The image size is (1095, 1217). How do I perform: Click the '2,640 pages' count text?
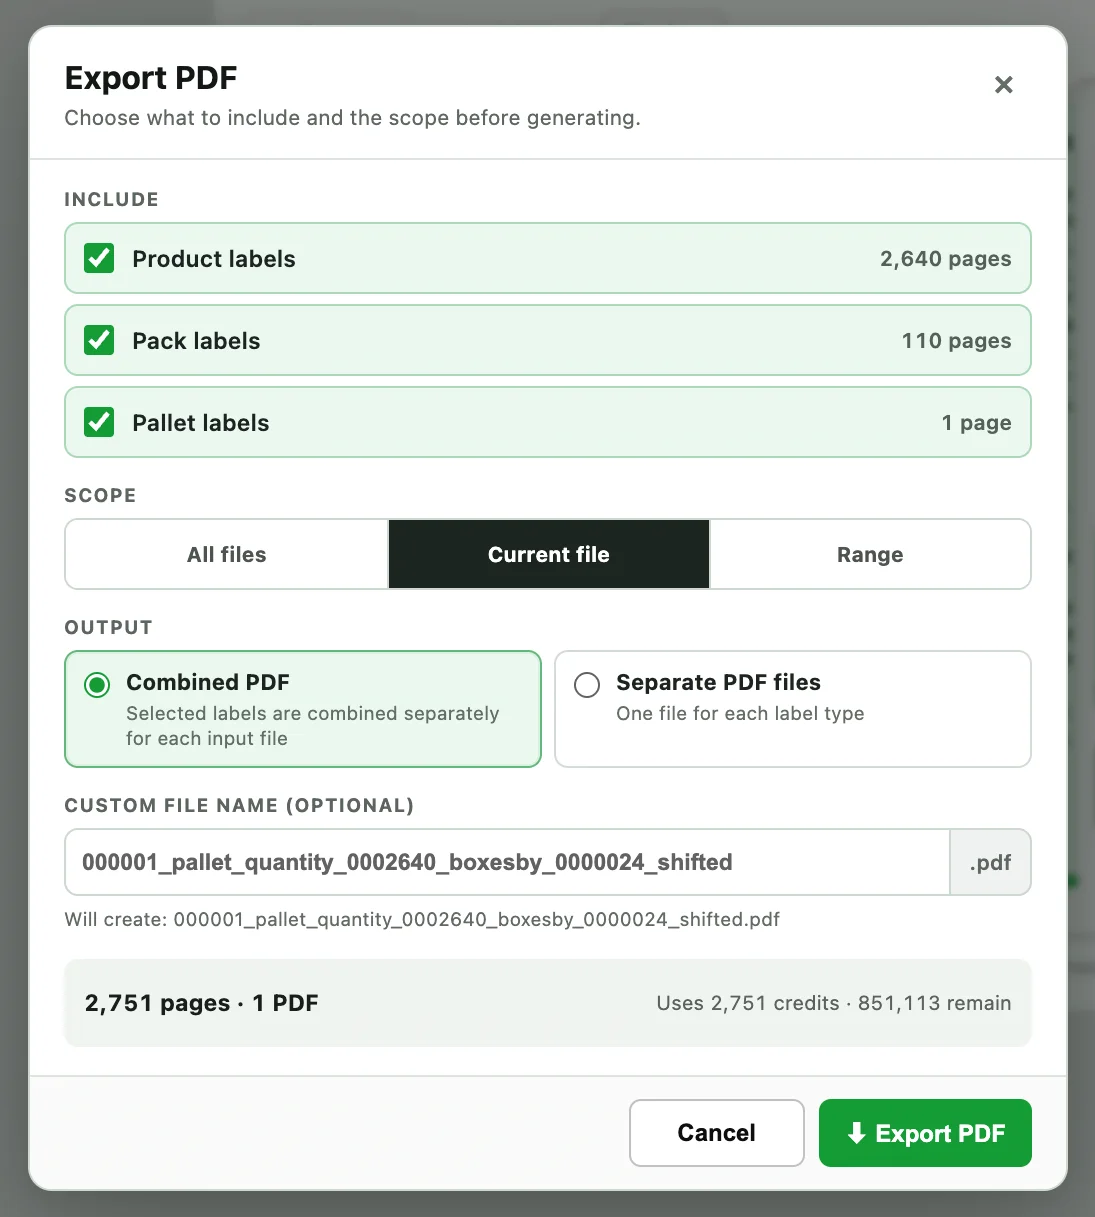click(945, 259)
